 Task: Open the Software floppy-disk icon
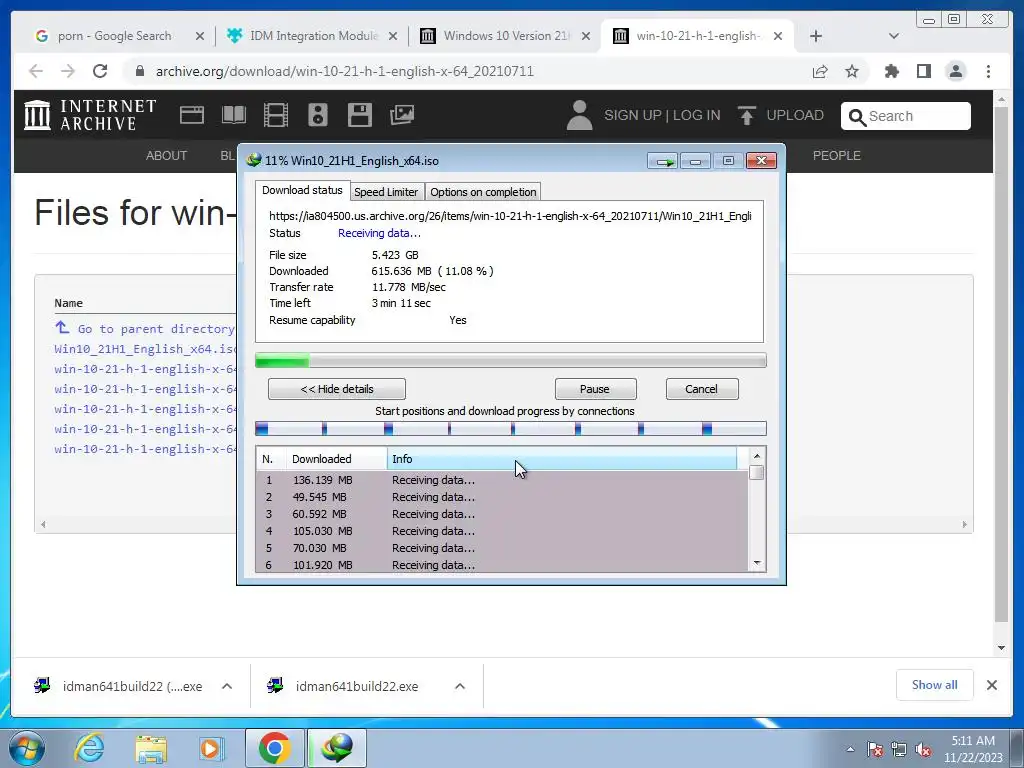[360, 115]
